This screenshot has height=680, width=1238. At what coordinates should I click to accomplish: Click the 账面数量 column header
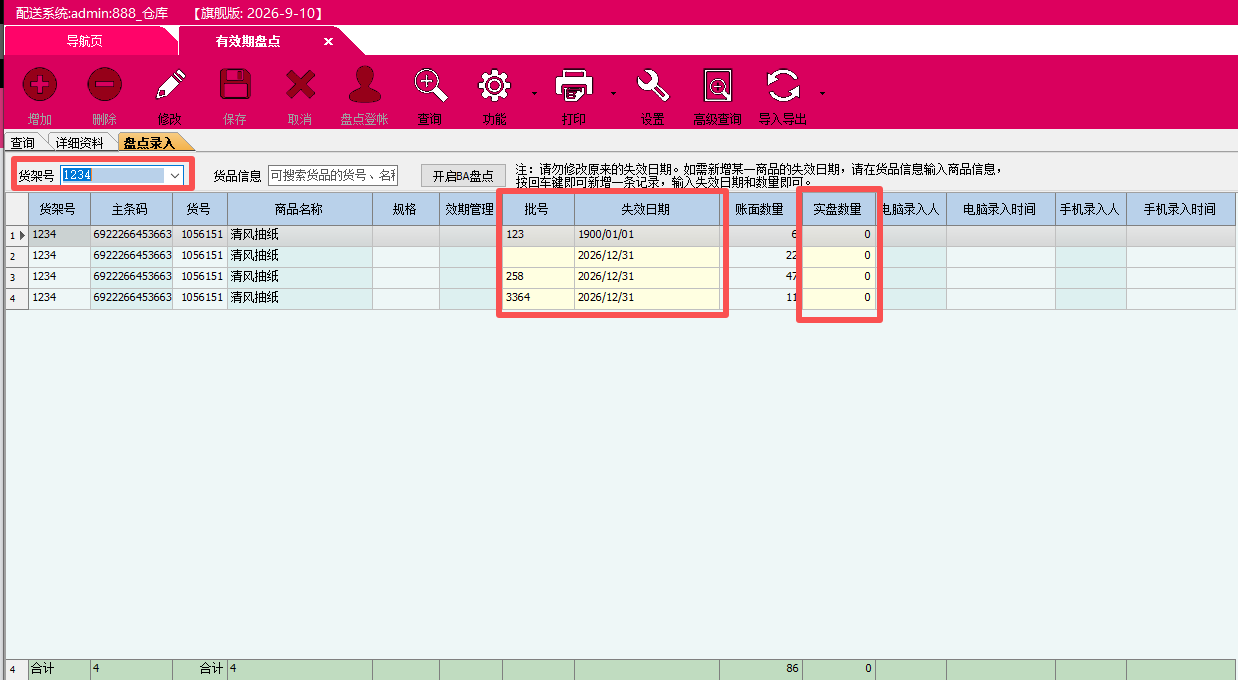(x=759, y=209)
